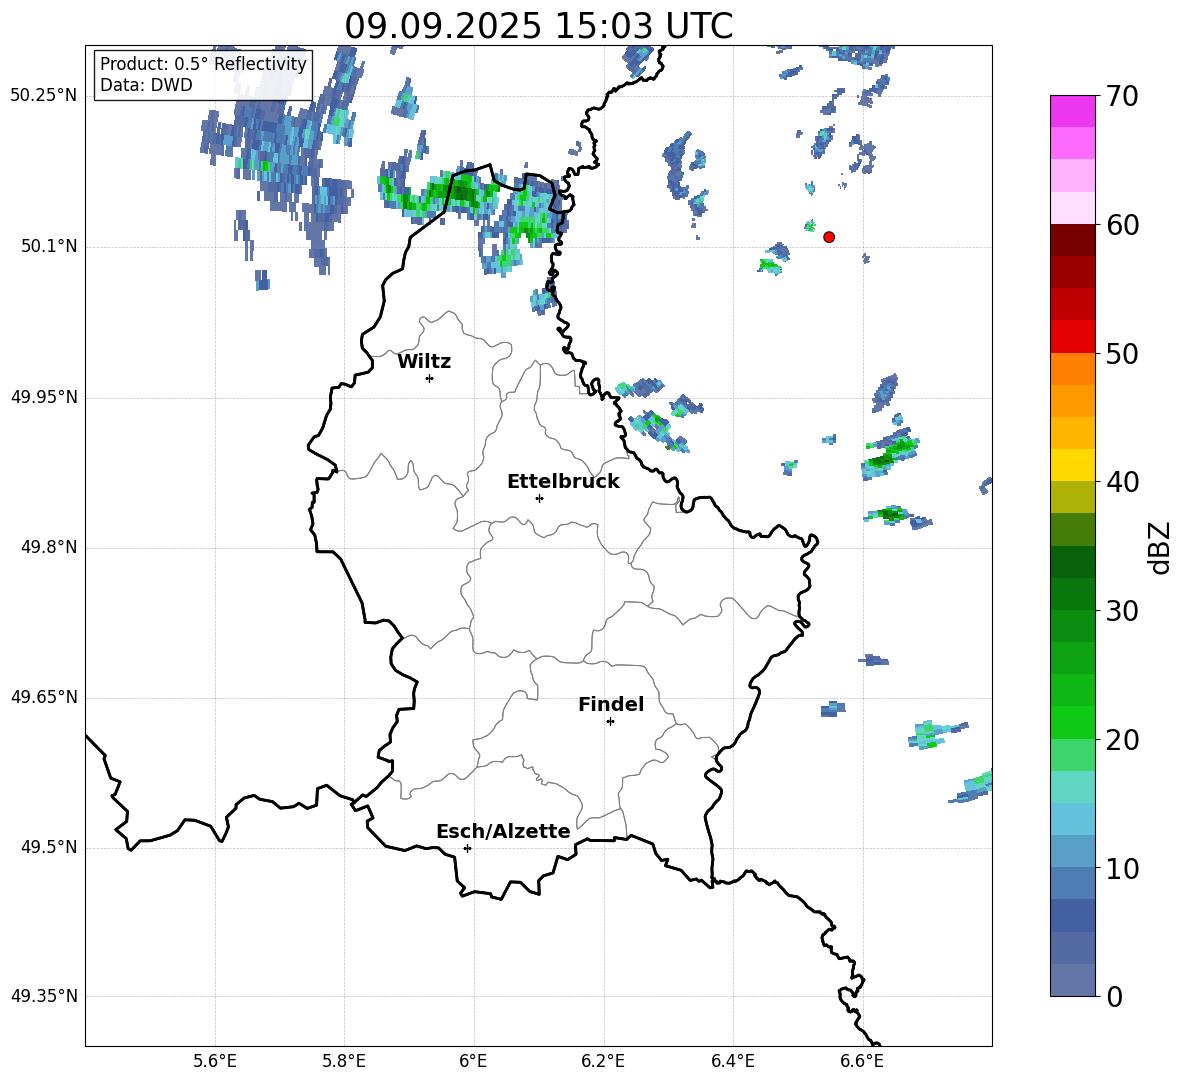The width and height of the screenshot is (1184, 1081).
Task: Click the 6°E longitude label
Action: click(x=473, y=1061)
